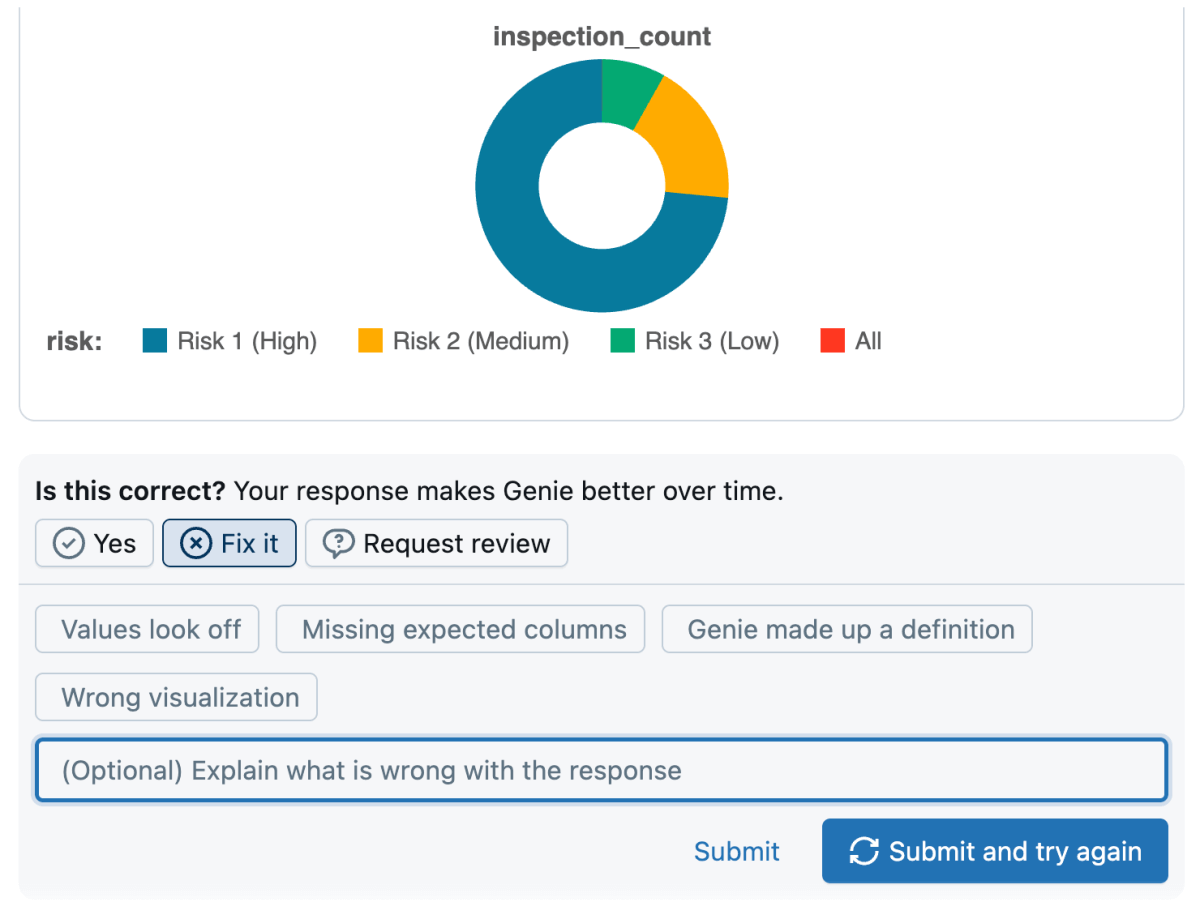Toggle the Values look off chip
The height and width of the screenshot is (919, 1200).
[148, 630]
